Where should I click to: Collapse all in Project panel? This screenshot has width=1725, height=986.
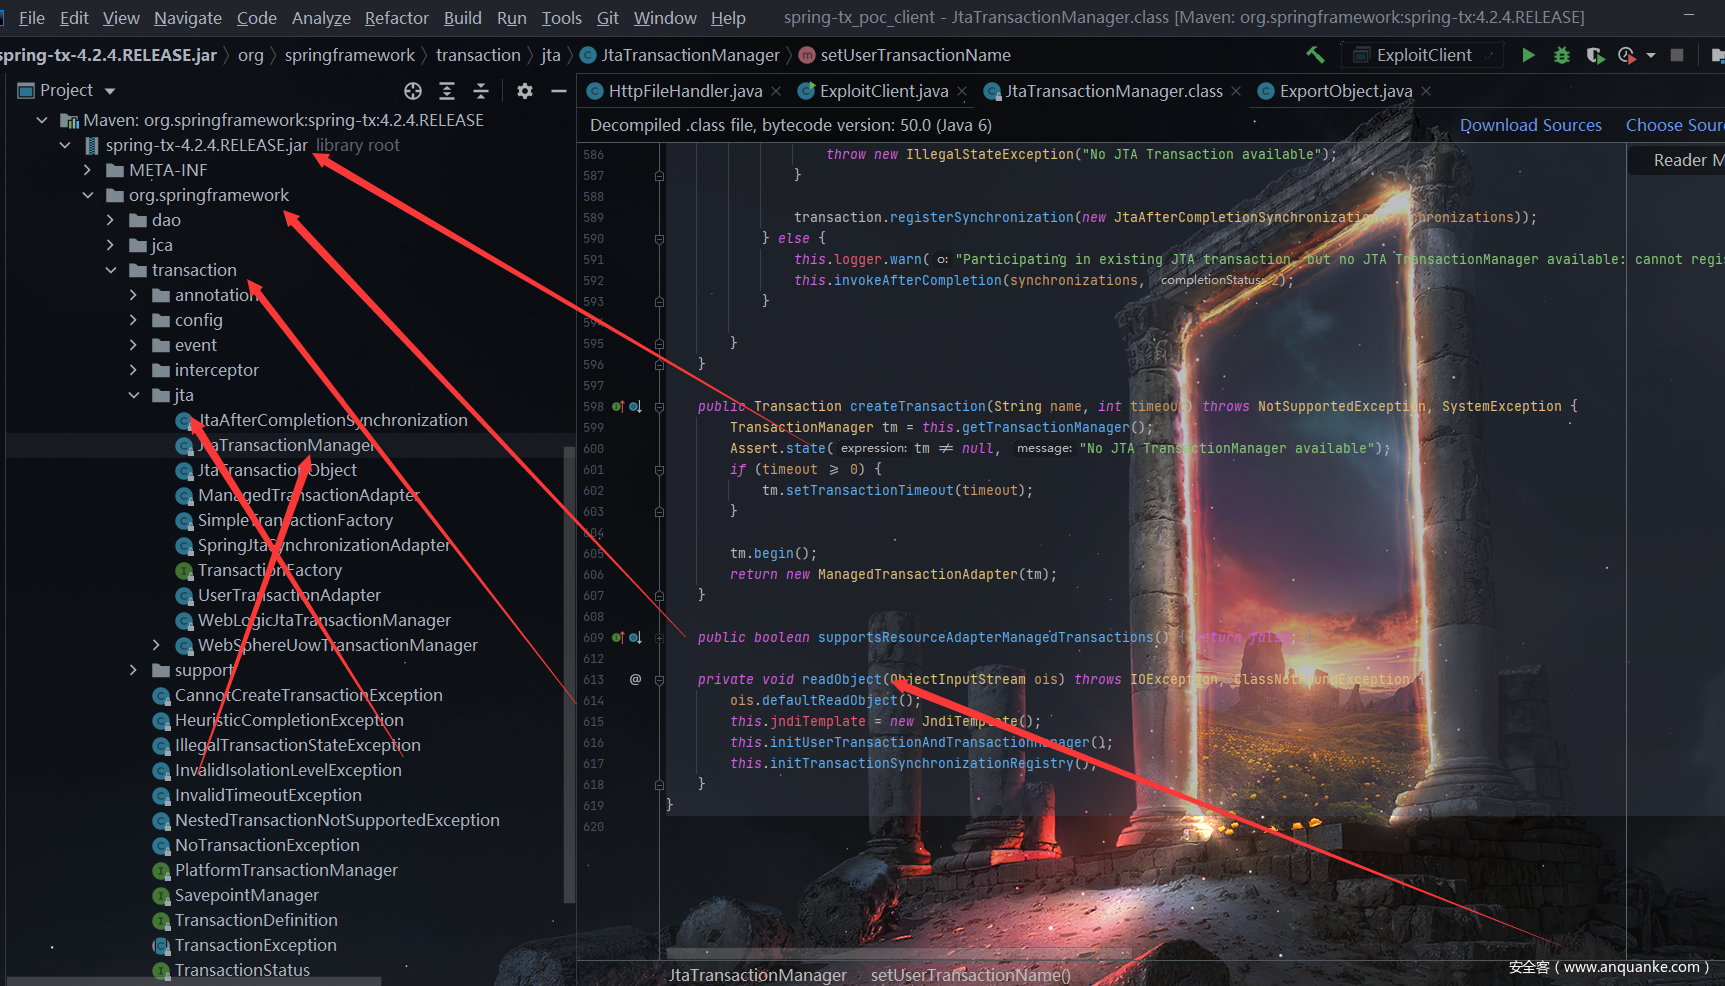coord(481,91)
